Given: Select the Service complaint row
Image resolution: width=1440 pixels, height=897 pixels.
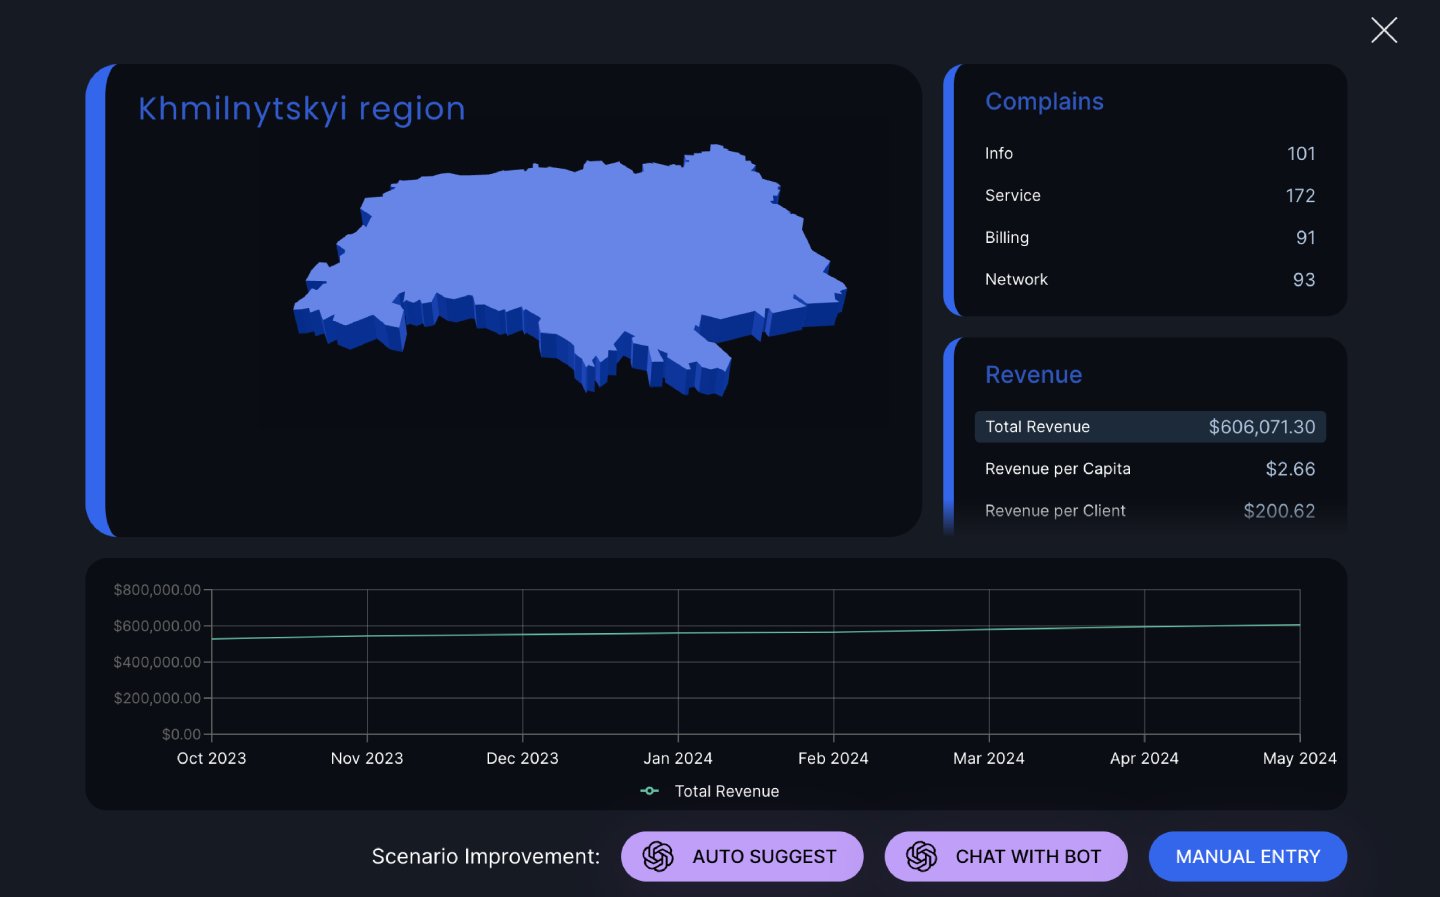Looking at the screenshot, I should point(1148,195).
